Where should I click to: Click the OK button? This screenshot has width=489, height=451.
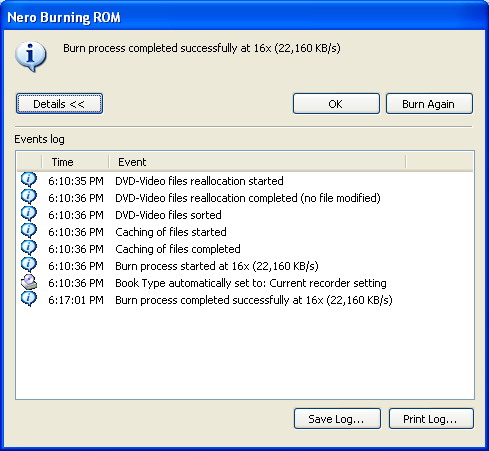pyautogui.click(x=336, y=104)
